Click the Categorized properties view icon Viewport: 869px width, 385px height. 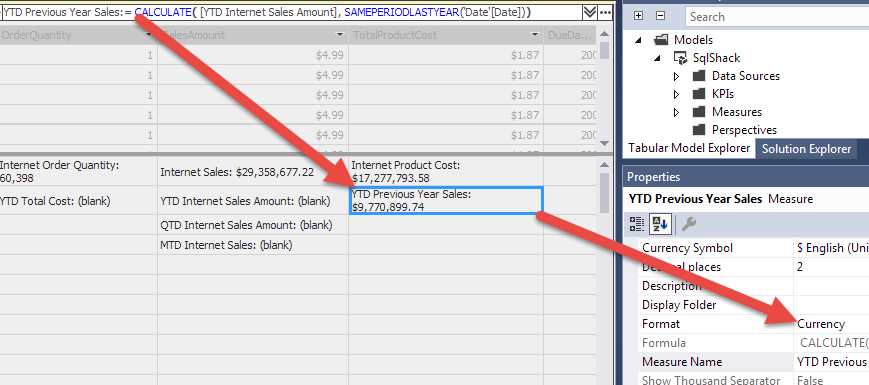pos(637,224)
